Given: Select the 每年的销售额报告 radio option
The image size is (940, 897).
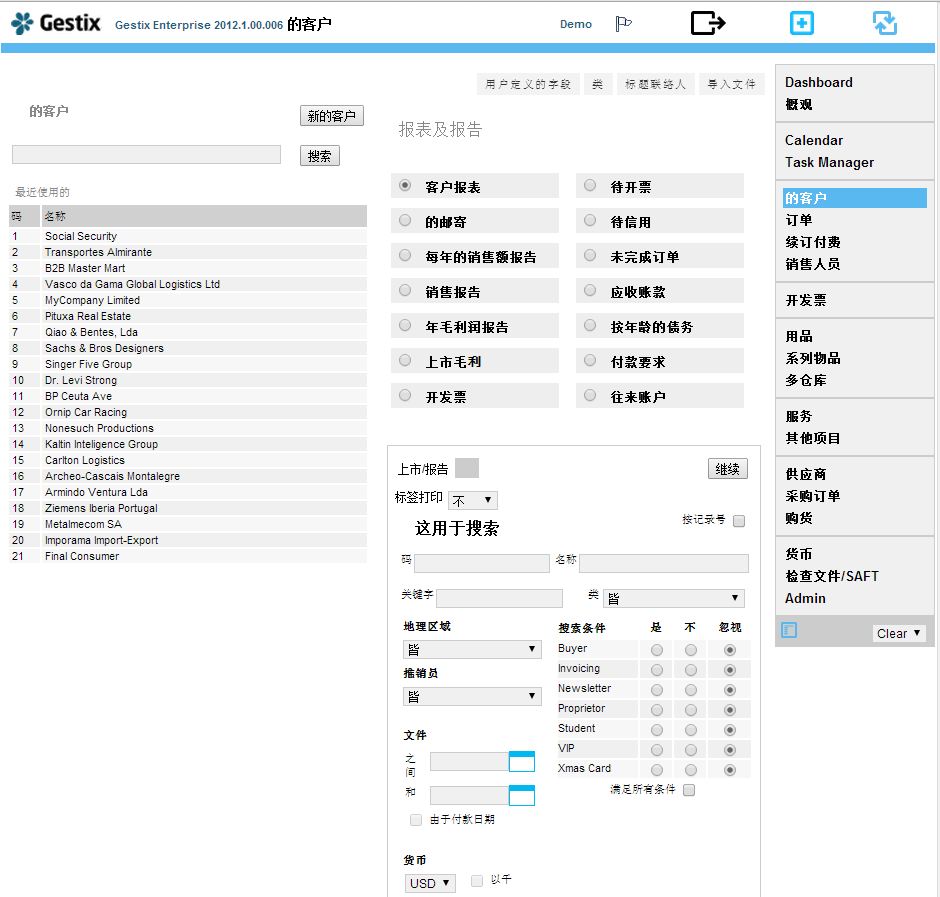Looking at the screenshot, I should pyautogui.click(x=405, y=255).
